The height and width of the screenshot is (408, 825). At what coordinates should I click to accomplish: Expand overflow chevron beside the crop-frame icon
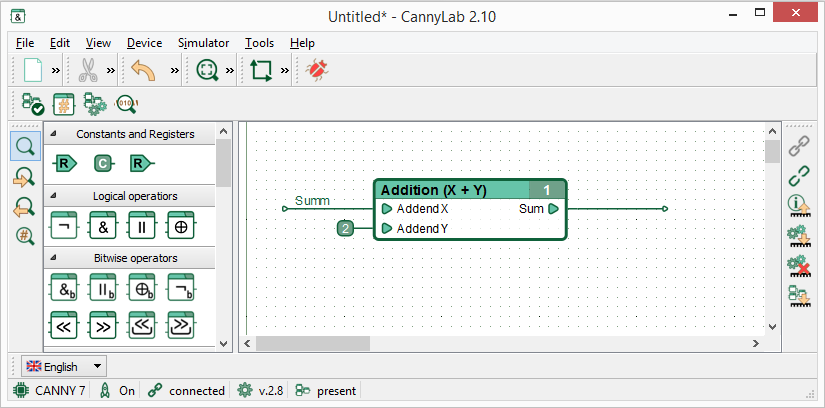(285, 70)
